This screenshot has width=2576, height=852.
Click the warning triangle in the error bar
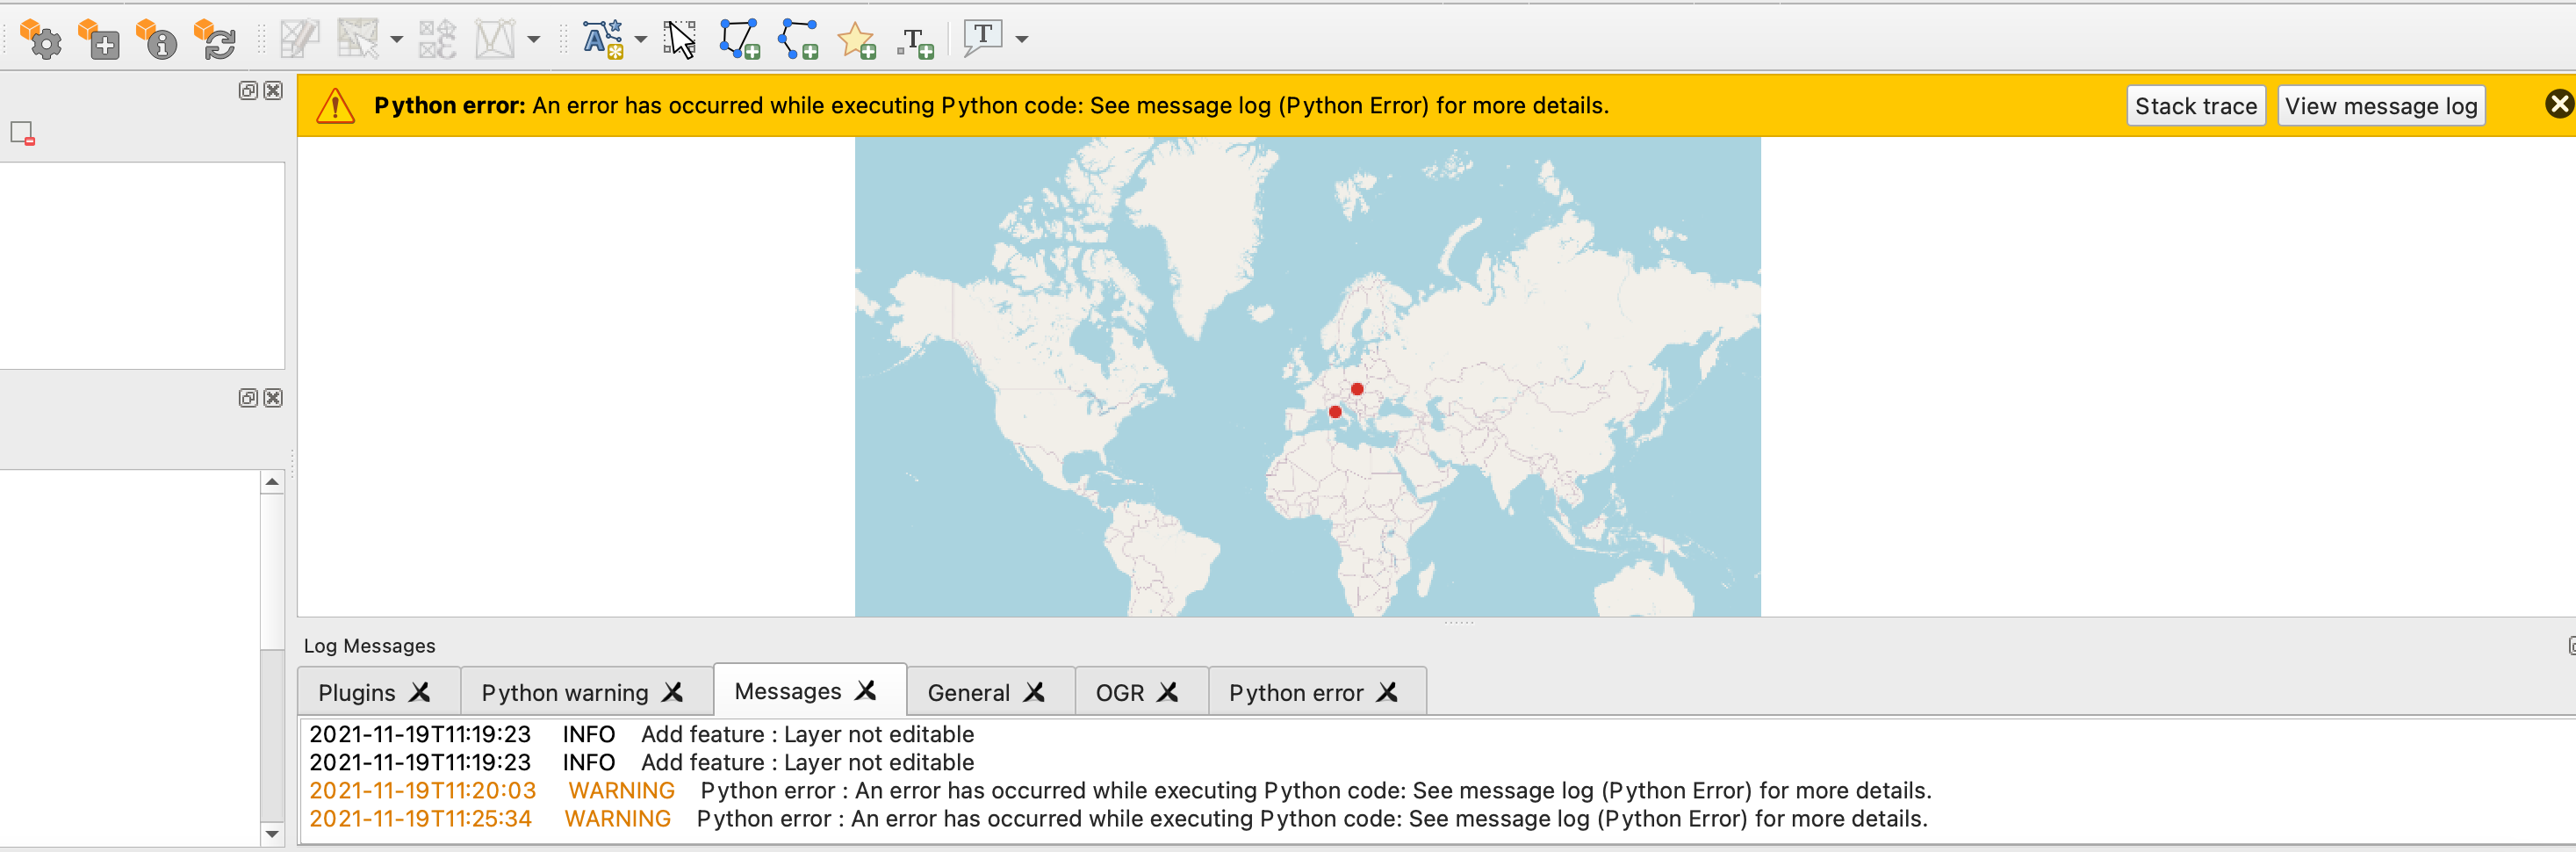(335, 104)
